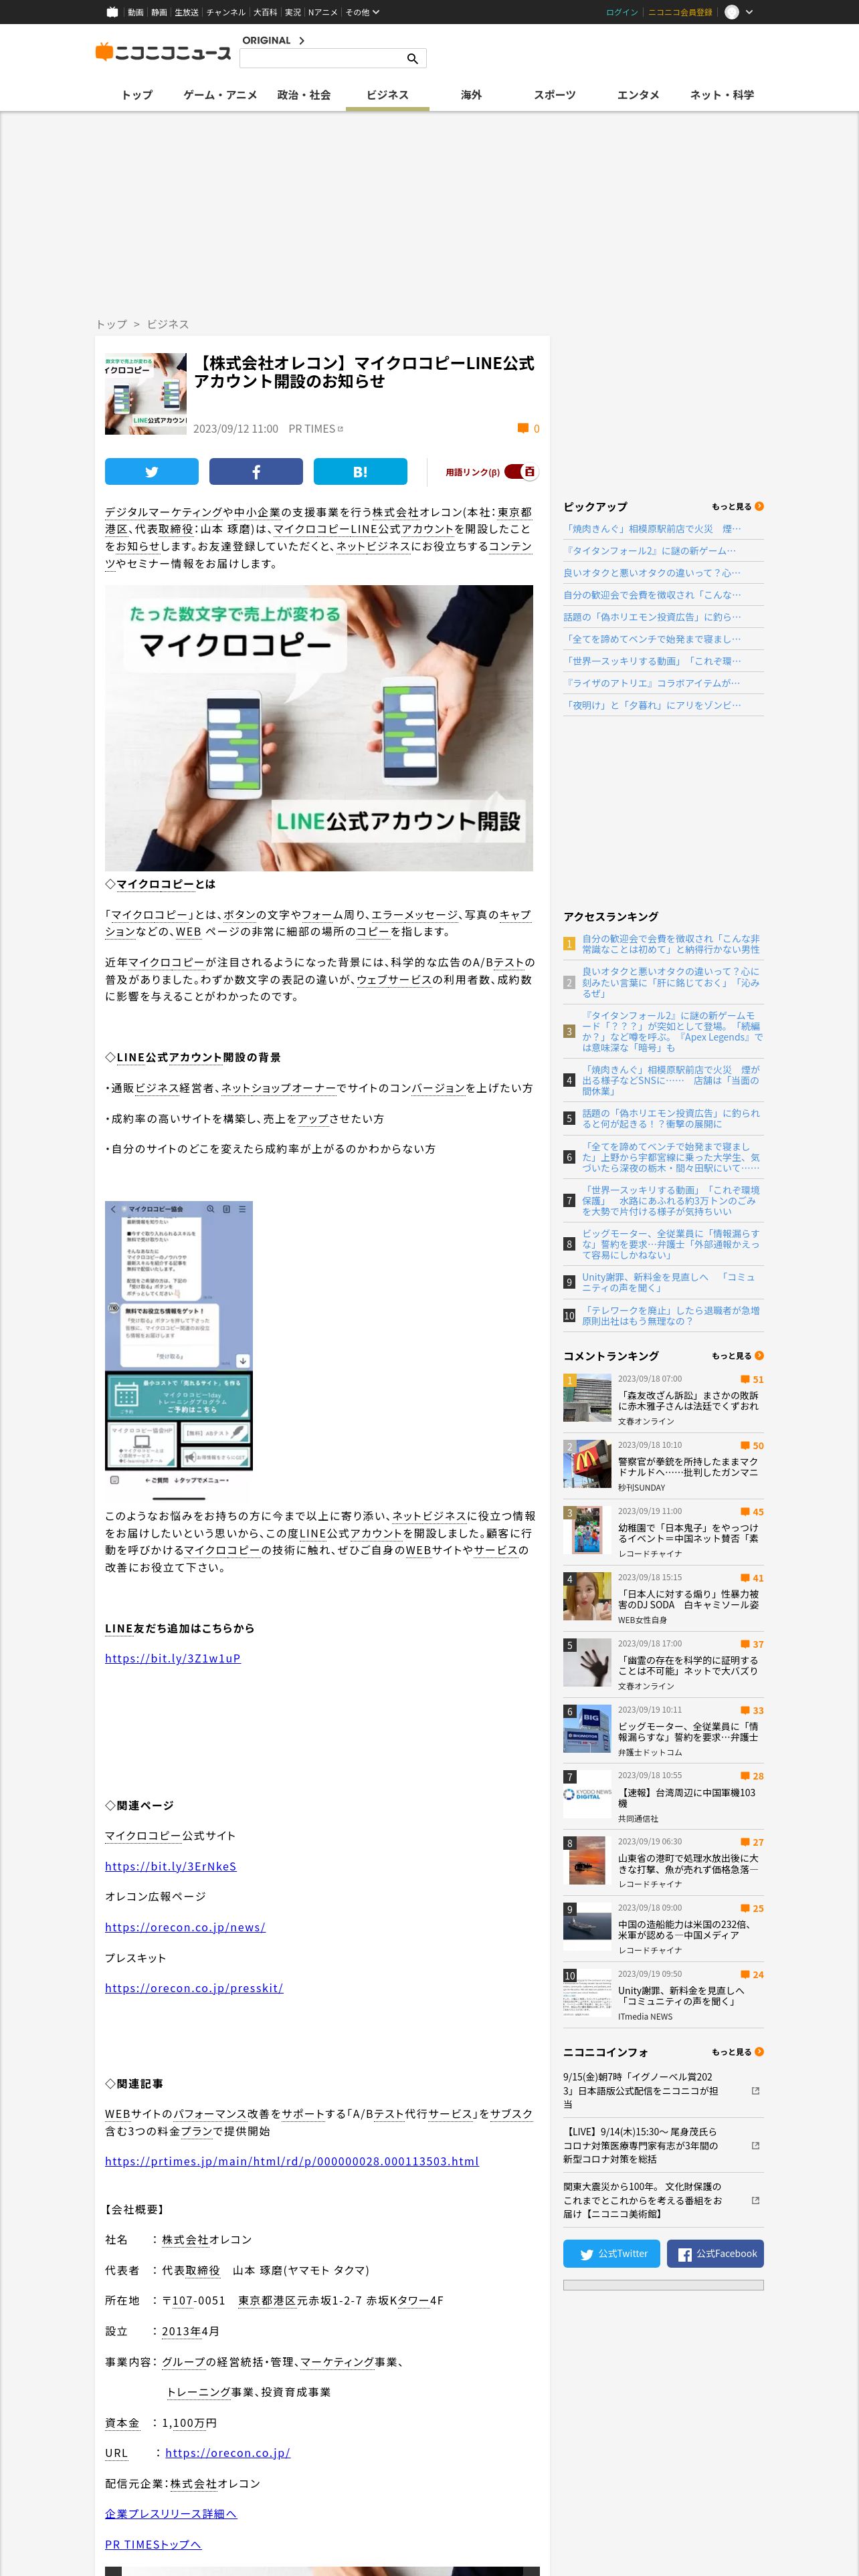The width and height of the screenshot is (859, 2576).
Task: Toggle the 用語リンク(β) switch
Action: tap(521, 472)
